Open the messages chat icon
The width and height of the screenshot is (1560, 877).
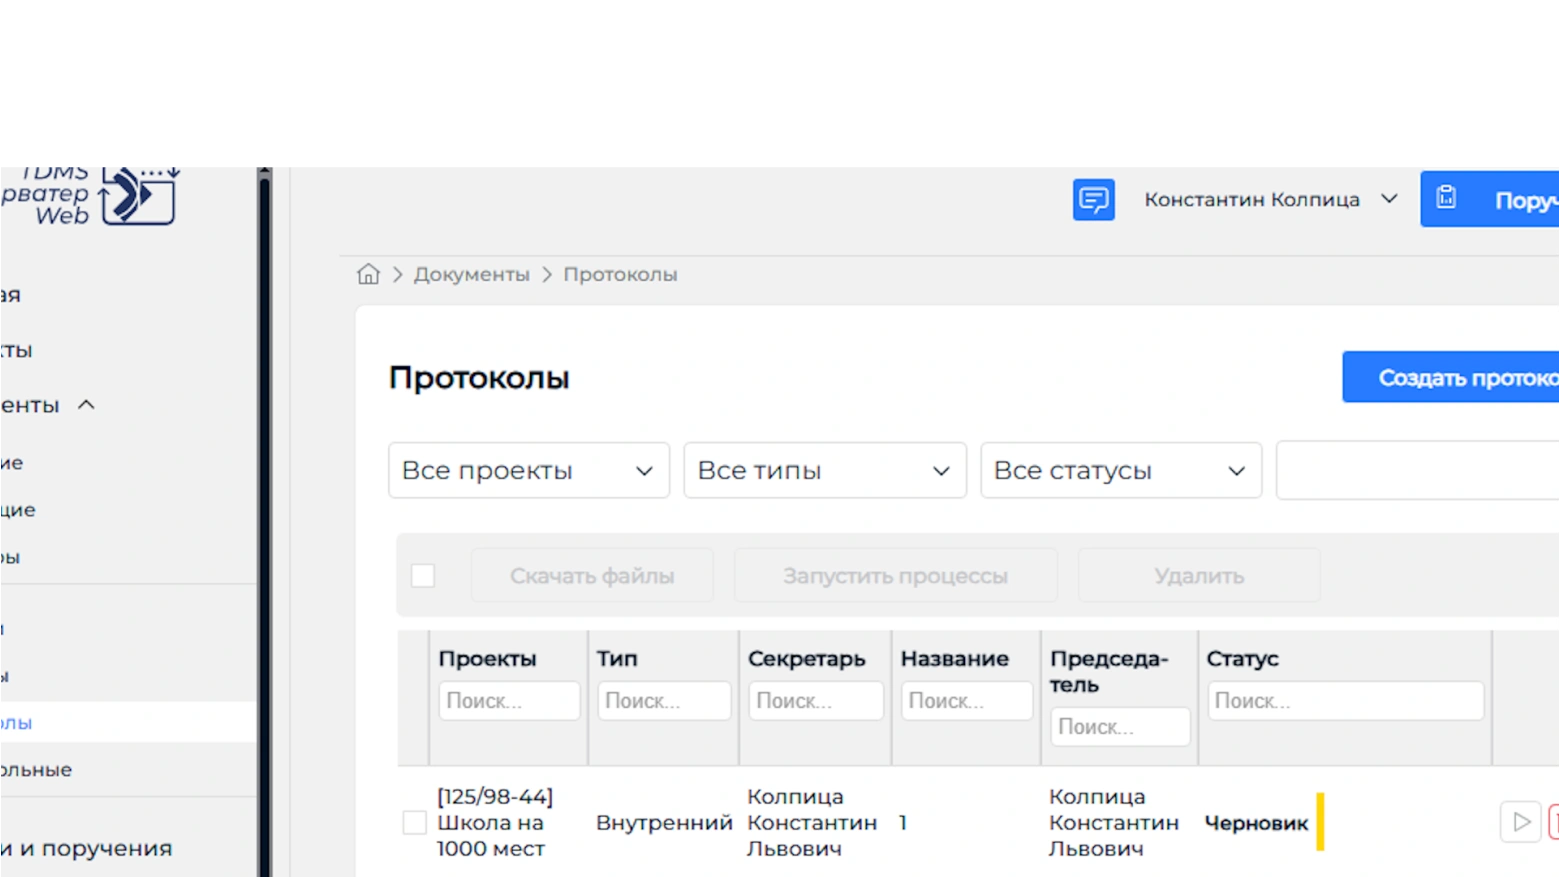[x=1093, y=199]
